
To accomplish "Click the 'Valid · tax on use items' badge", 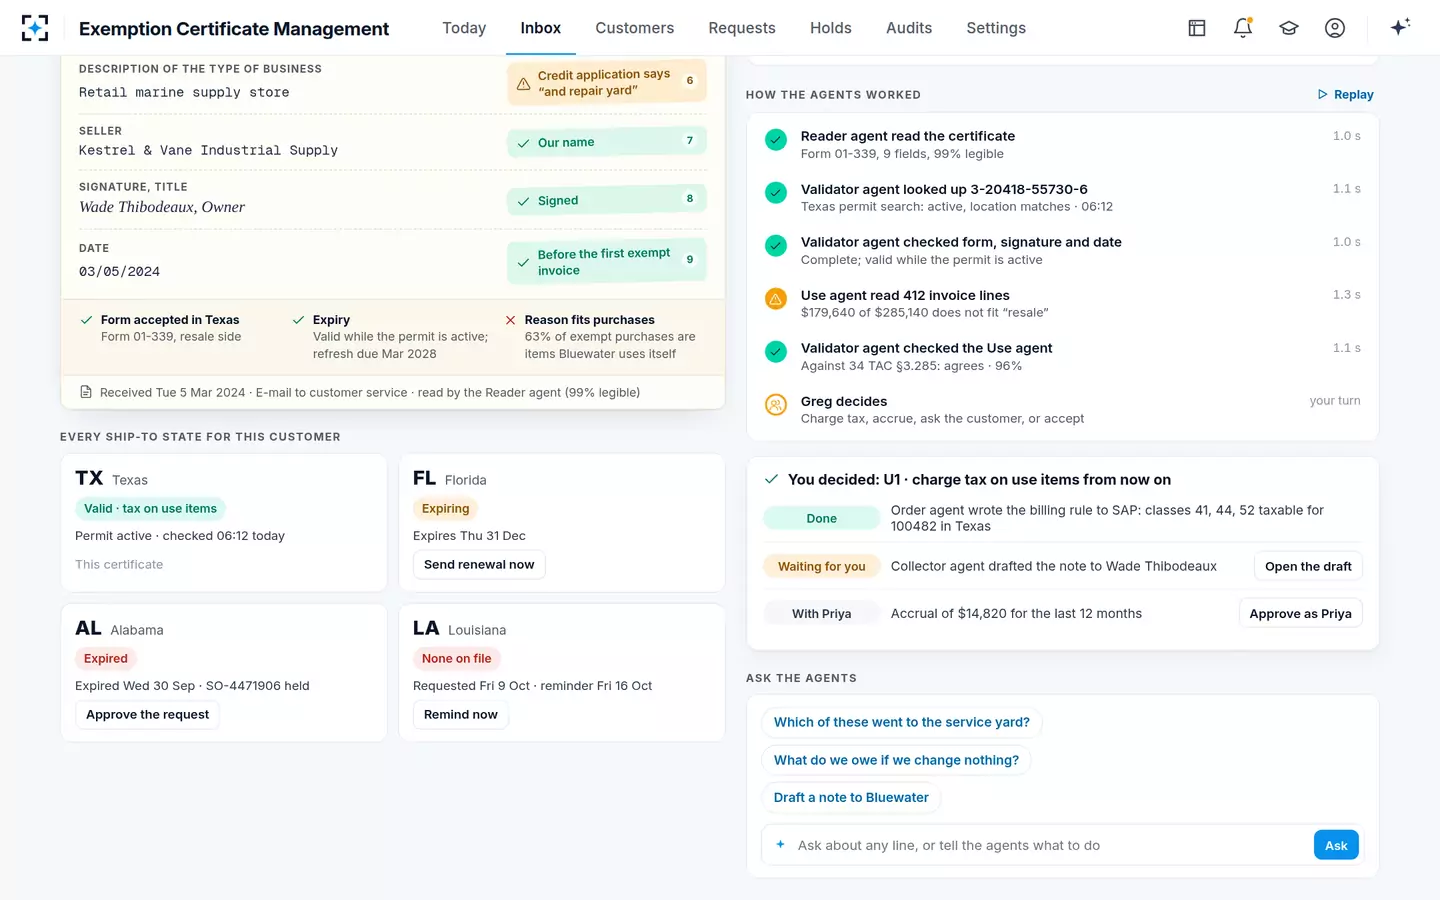I will pyautogui.click(x=150, y=509).
